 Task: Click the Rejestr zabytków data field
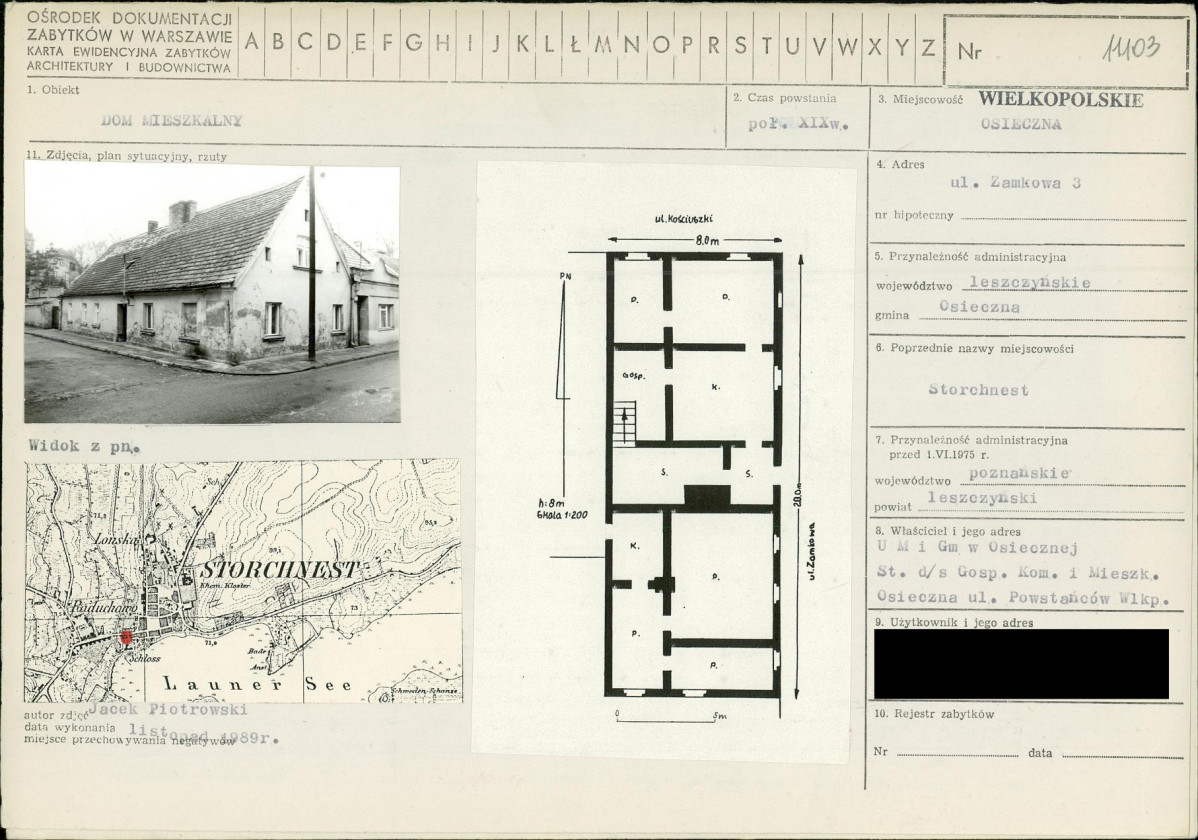1124,753
